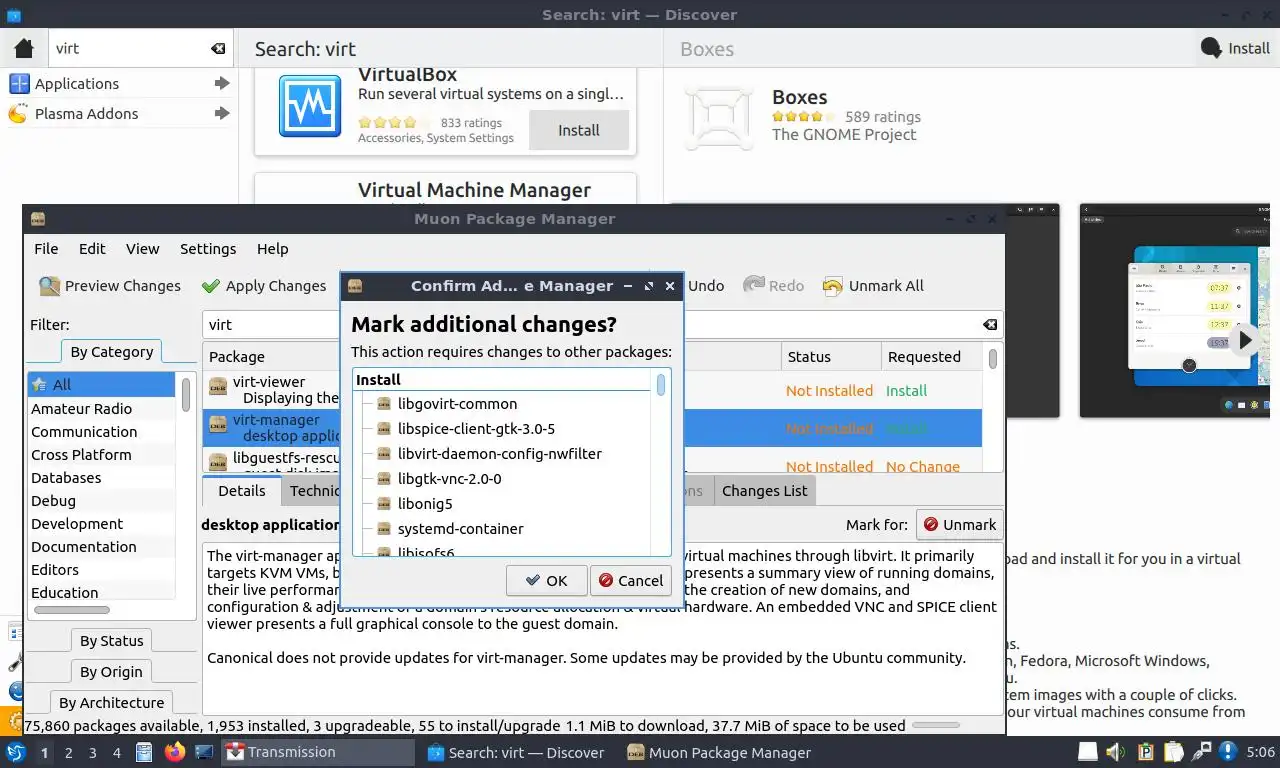Click the Status column header
This screenshot has height=768, width=1280.
click(x=831, y=357)
